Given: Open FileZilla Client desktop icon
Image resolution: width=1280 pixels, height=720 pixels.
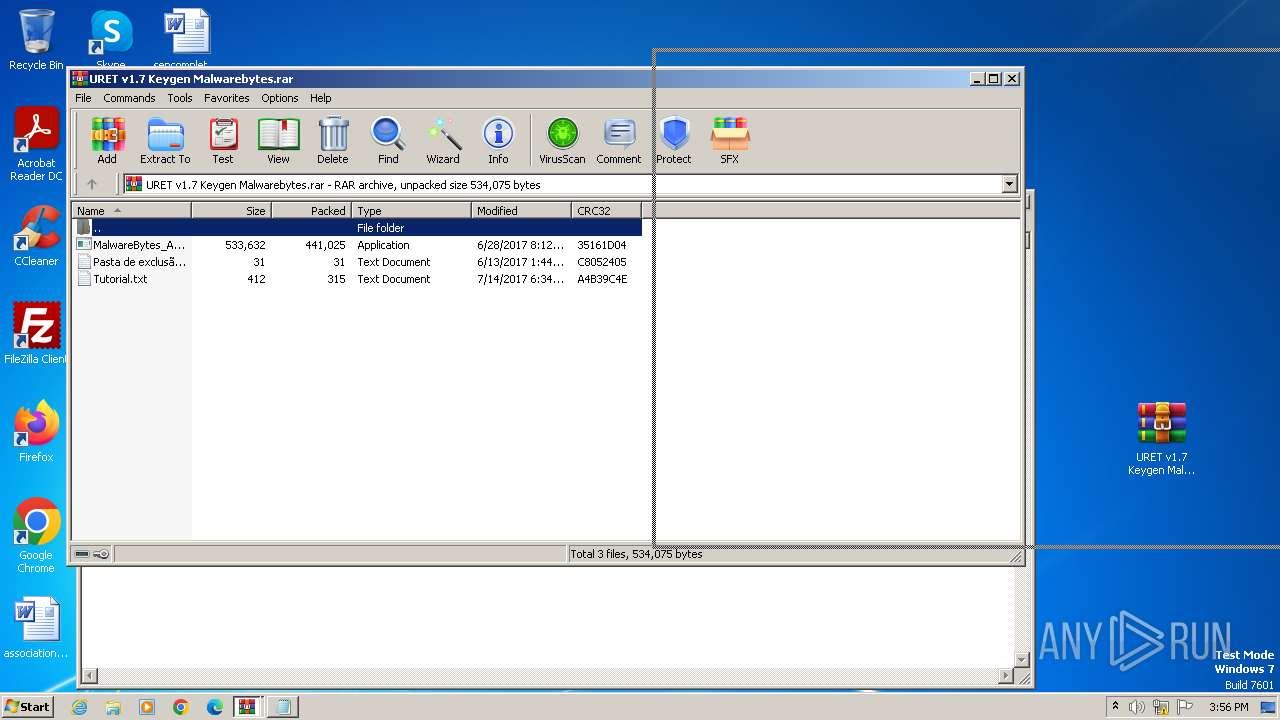Looking at the screenshot, I should [36, 334].
